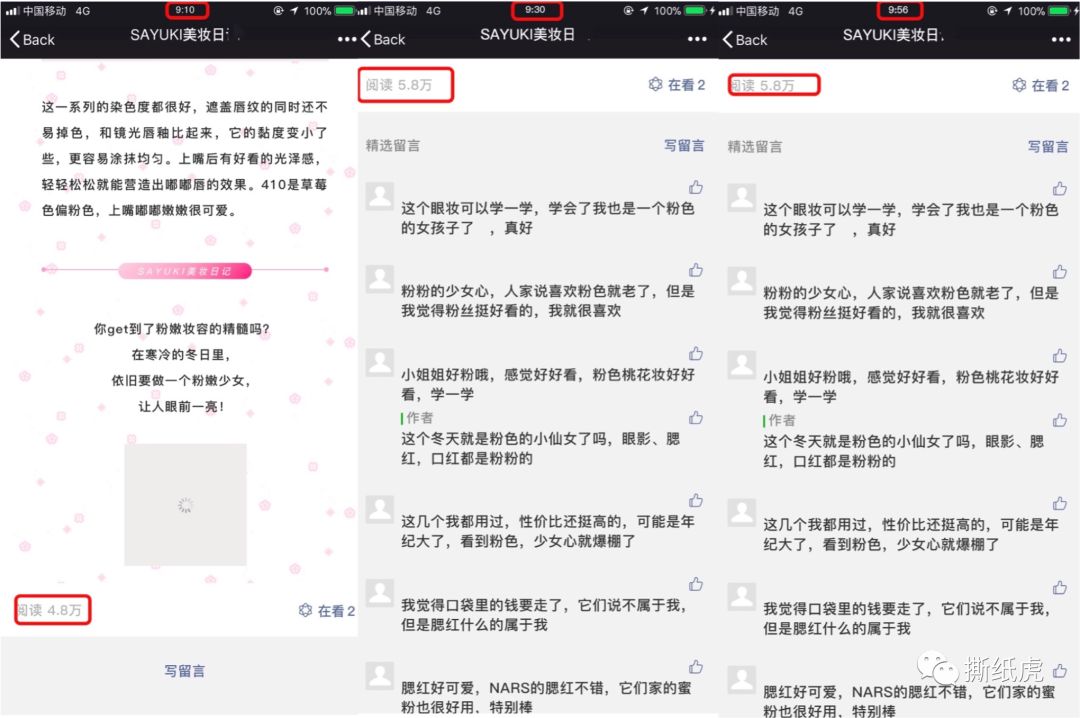This screenshot has width=1080, height=718.
Task: Click 写留言 next to 精选留言 in 9:30 screen
Action: (684, 146)
